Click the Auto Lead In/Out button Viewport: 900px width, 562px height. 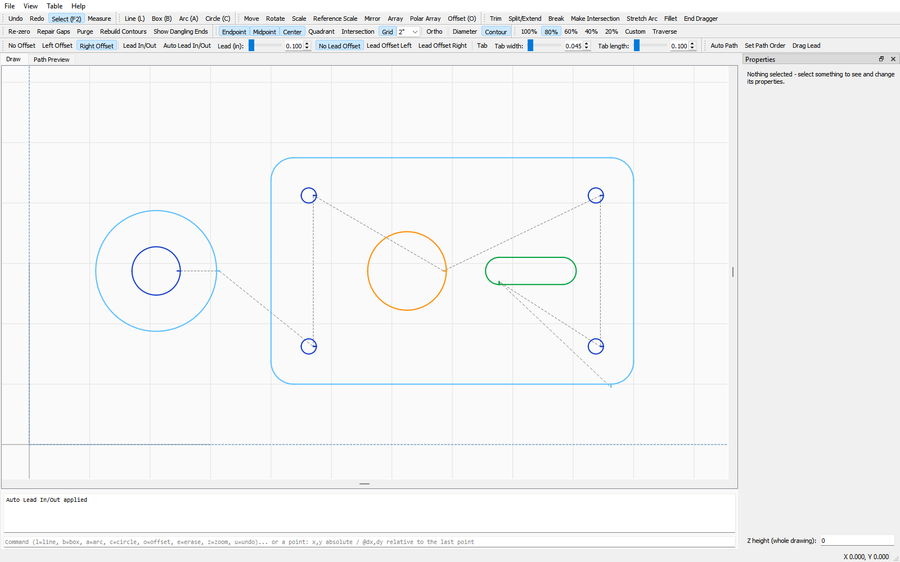click(187, 45)
